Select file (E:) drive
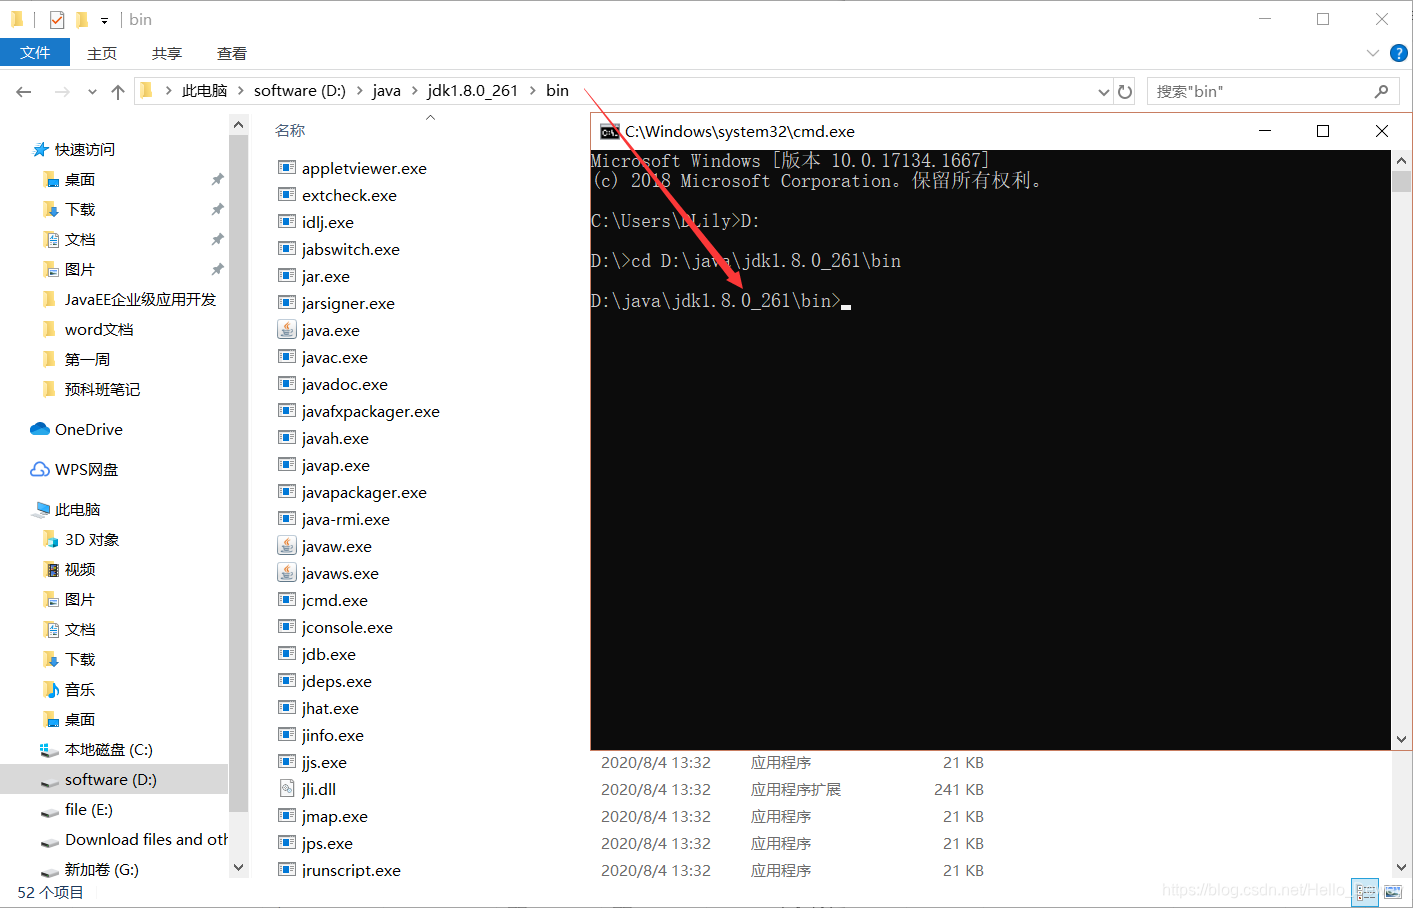This screenshot has height=908, width=1413. coord(88,809)
